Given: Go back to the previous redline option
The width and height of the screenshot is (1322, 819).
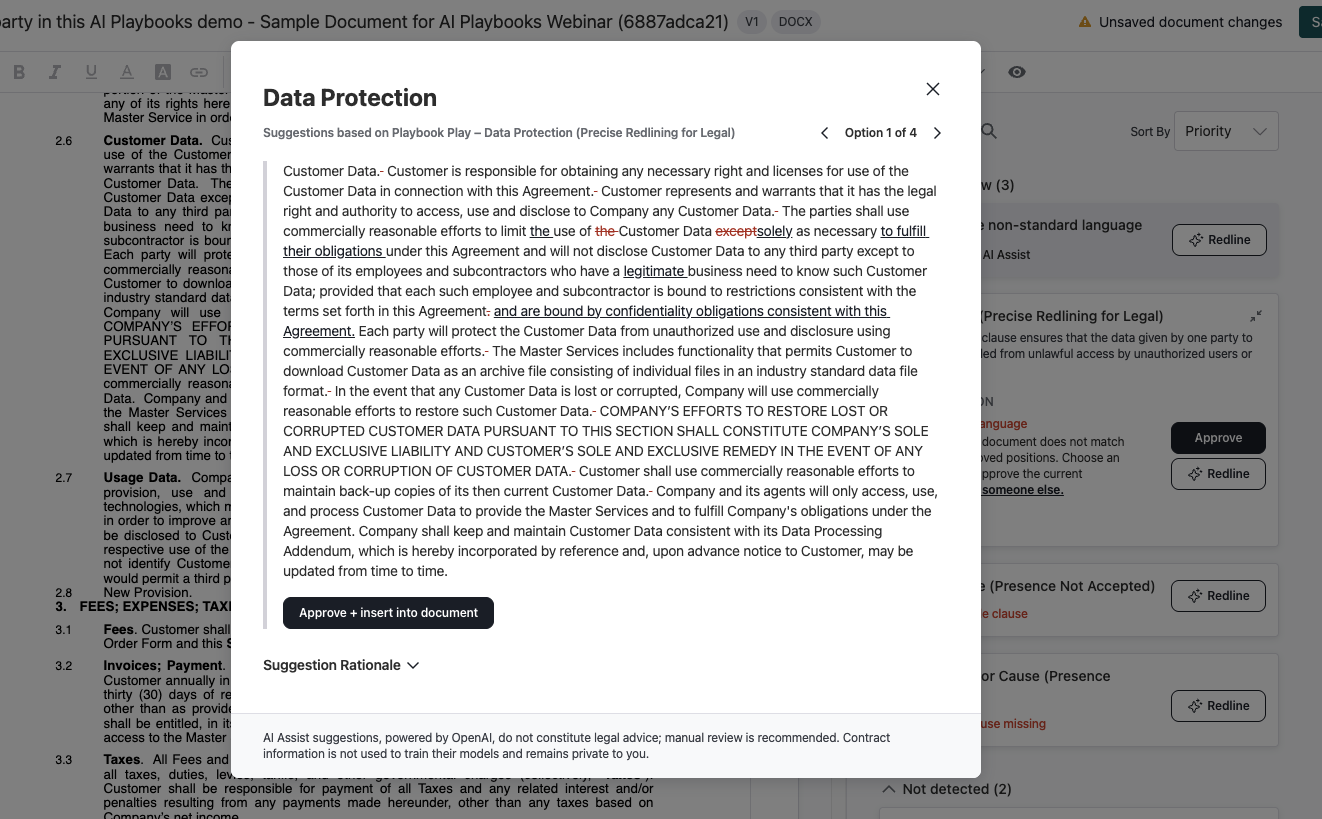Looking at the screenshot, I should pos(824,132).
